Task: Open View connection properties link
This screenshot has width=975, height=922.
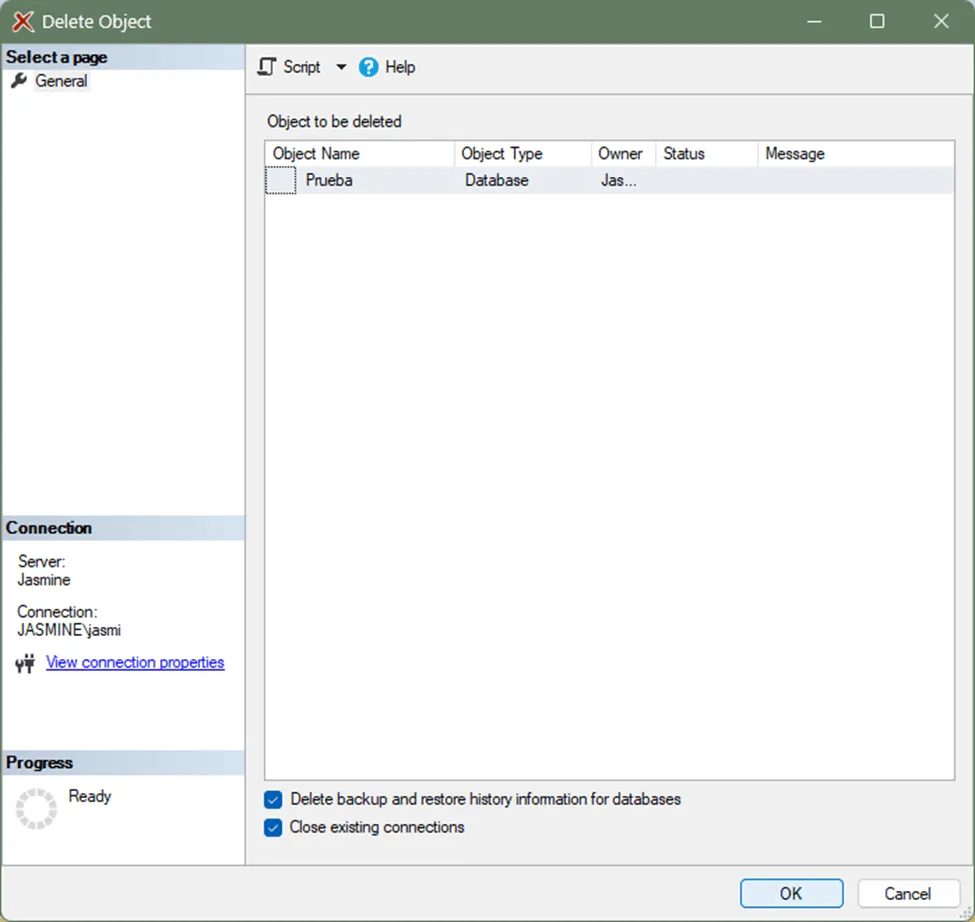Action: point(135,662)
